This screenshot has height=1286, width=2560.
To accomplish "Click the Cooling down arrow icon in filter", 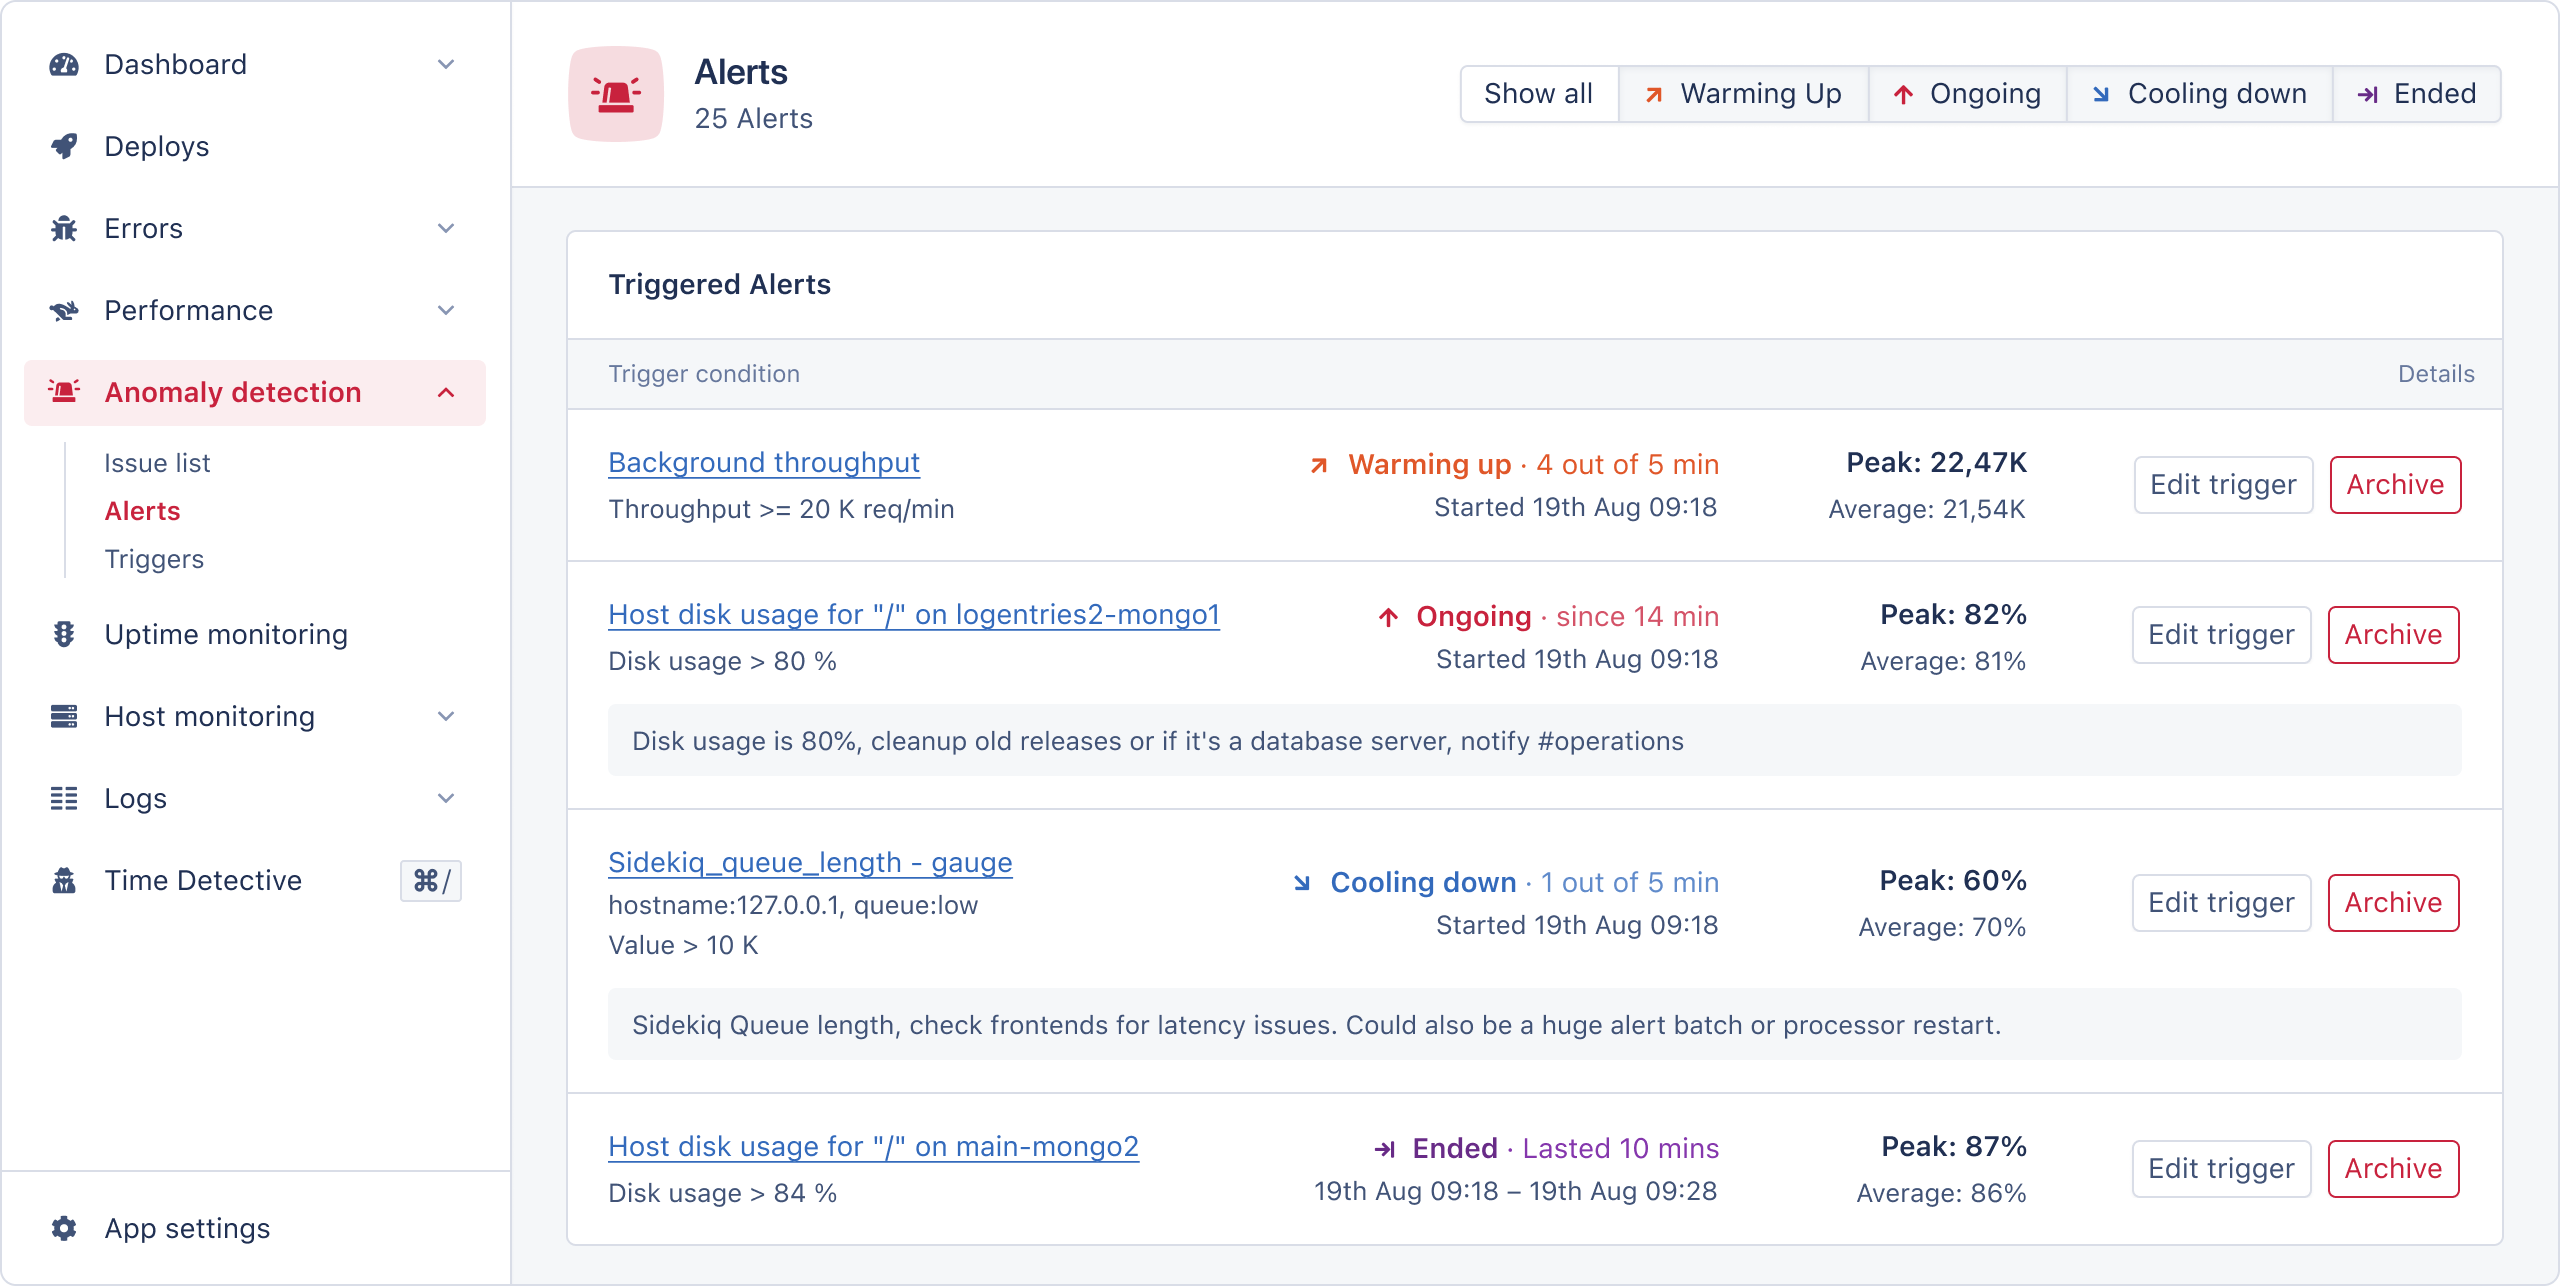I will click(x=2101, y=95).
